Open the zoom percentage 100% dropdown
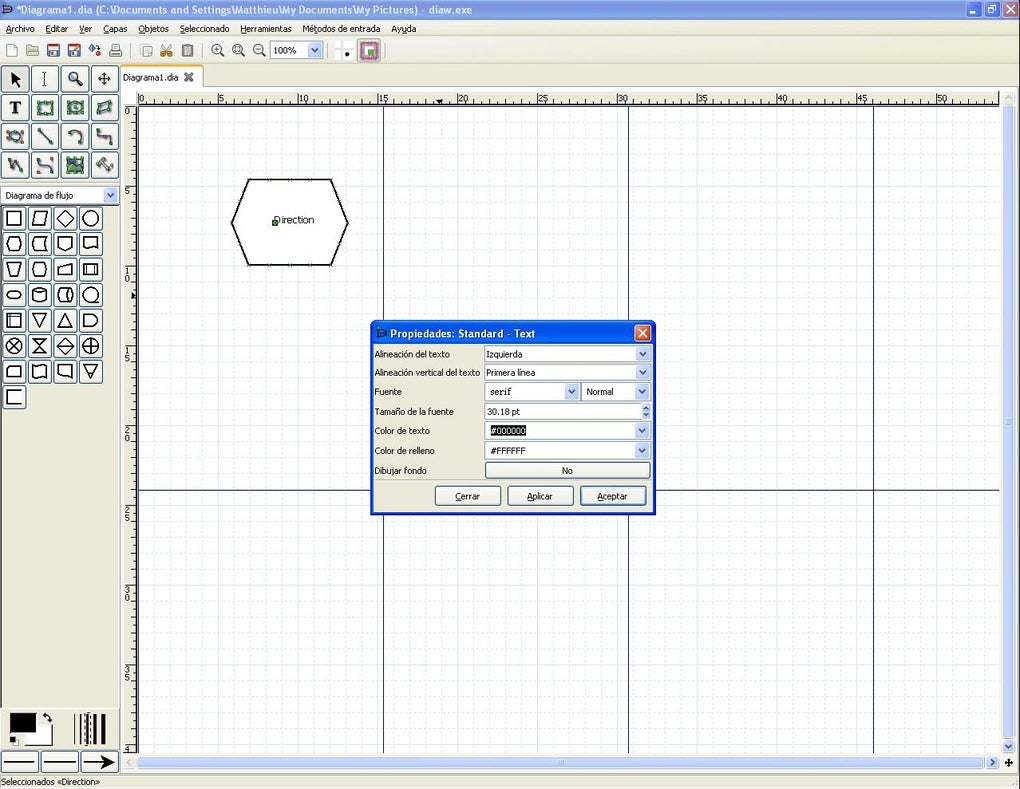Image resolution: width=1020 pixels, height=789 pixels. pos(315,50)
